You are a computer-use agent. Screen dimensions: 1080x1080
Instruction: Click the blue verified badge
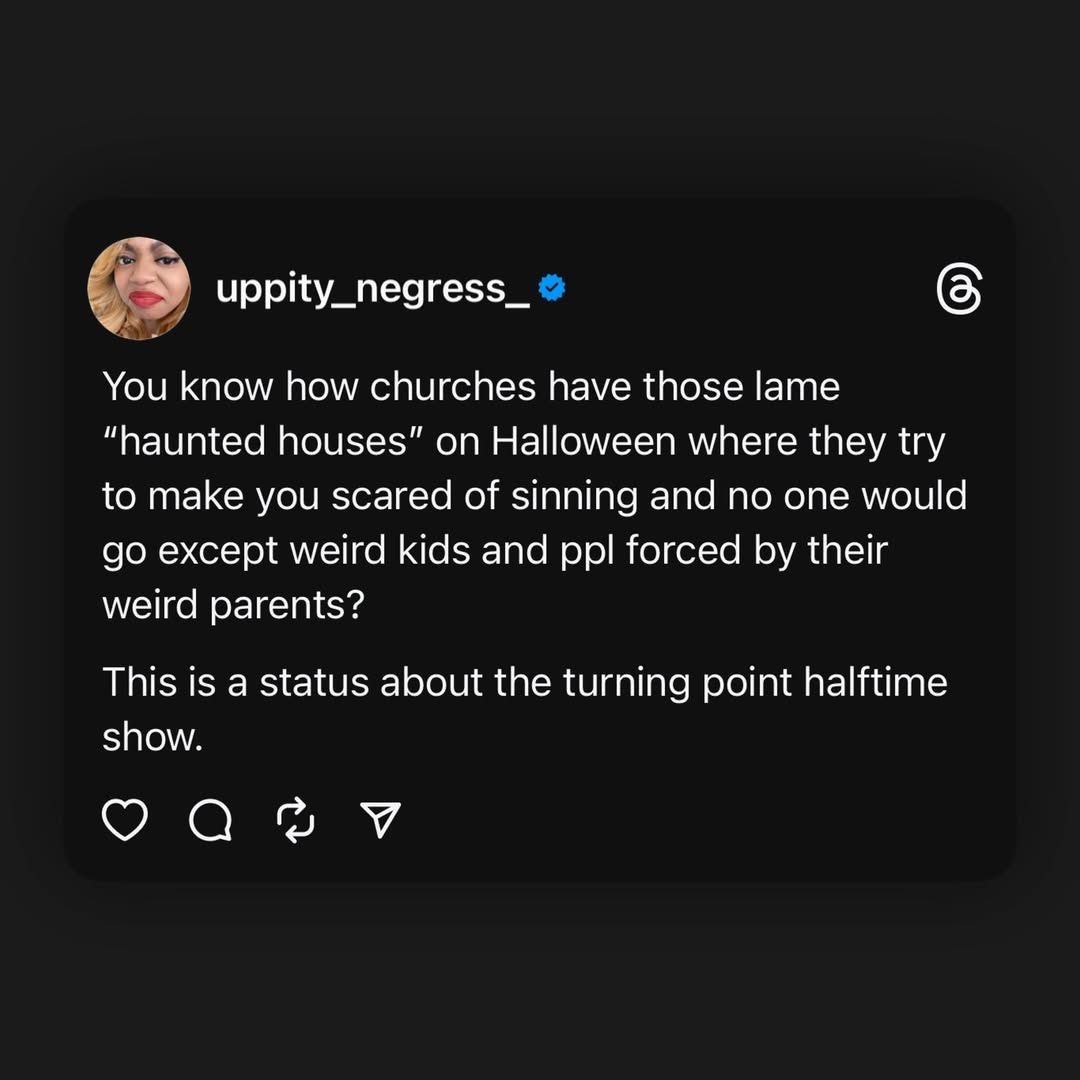(552, 288)
